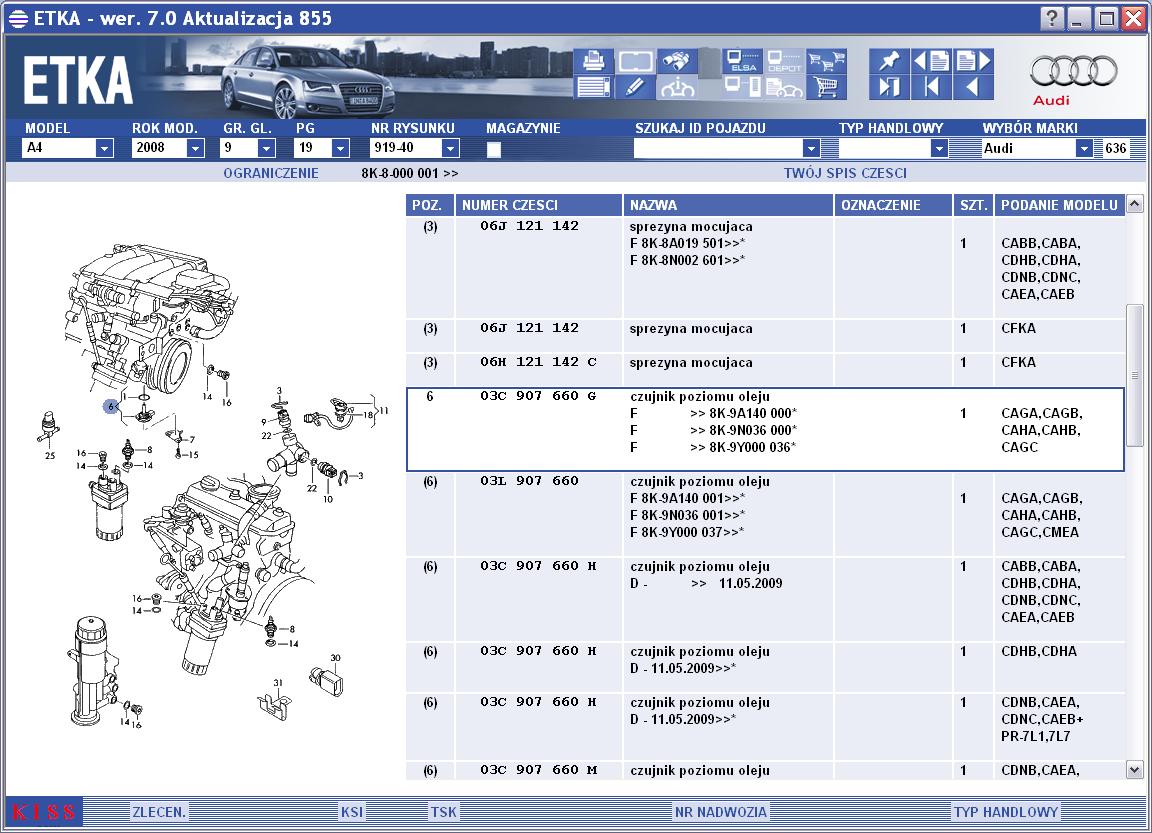Click the ZLECEN. button at bottom

(159, 812)
